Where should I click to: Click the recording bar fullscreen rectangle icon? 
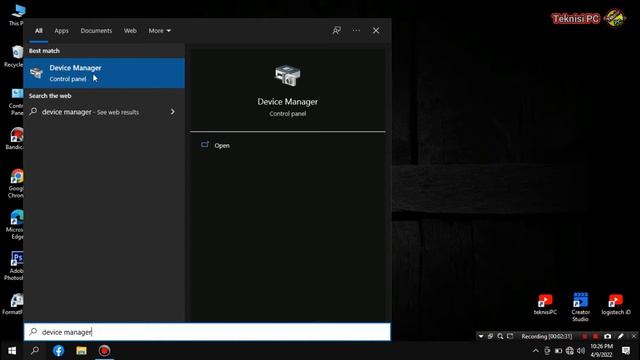tap(510, 336)
